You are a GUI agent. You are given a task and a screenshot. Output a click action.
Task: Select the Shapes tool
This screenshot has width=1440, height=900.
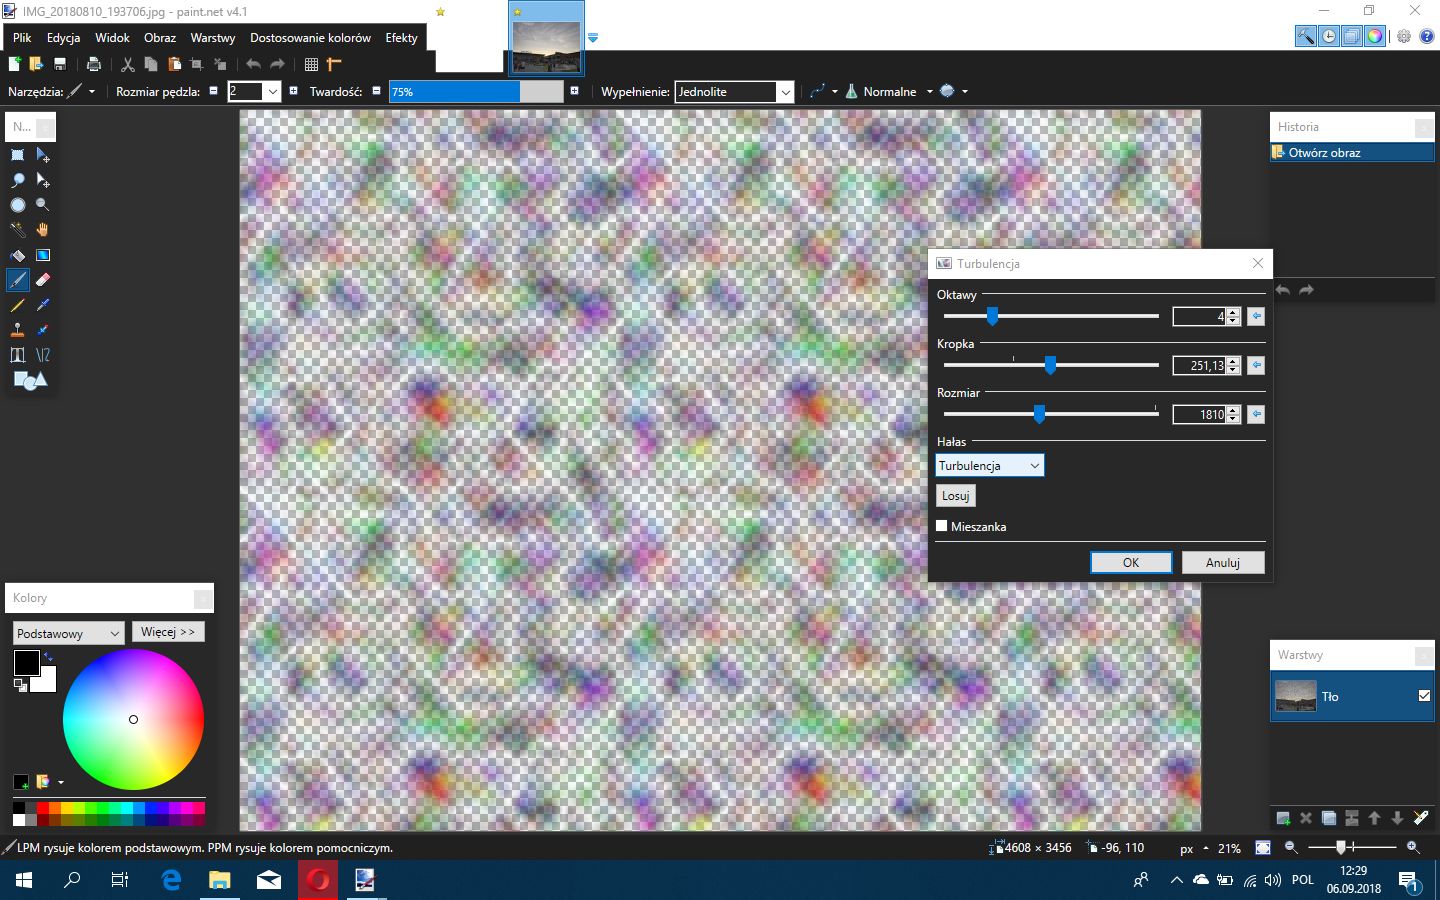coord(30,380)
